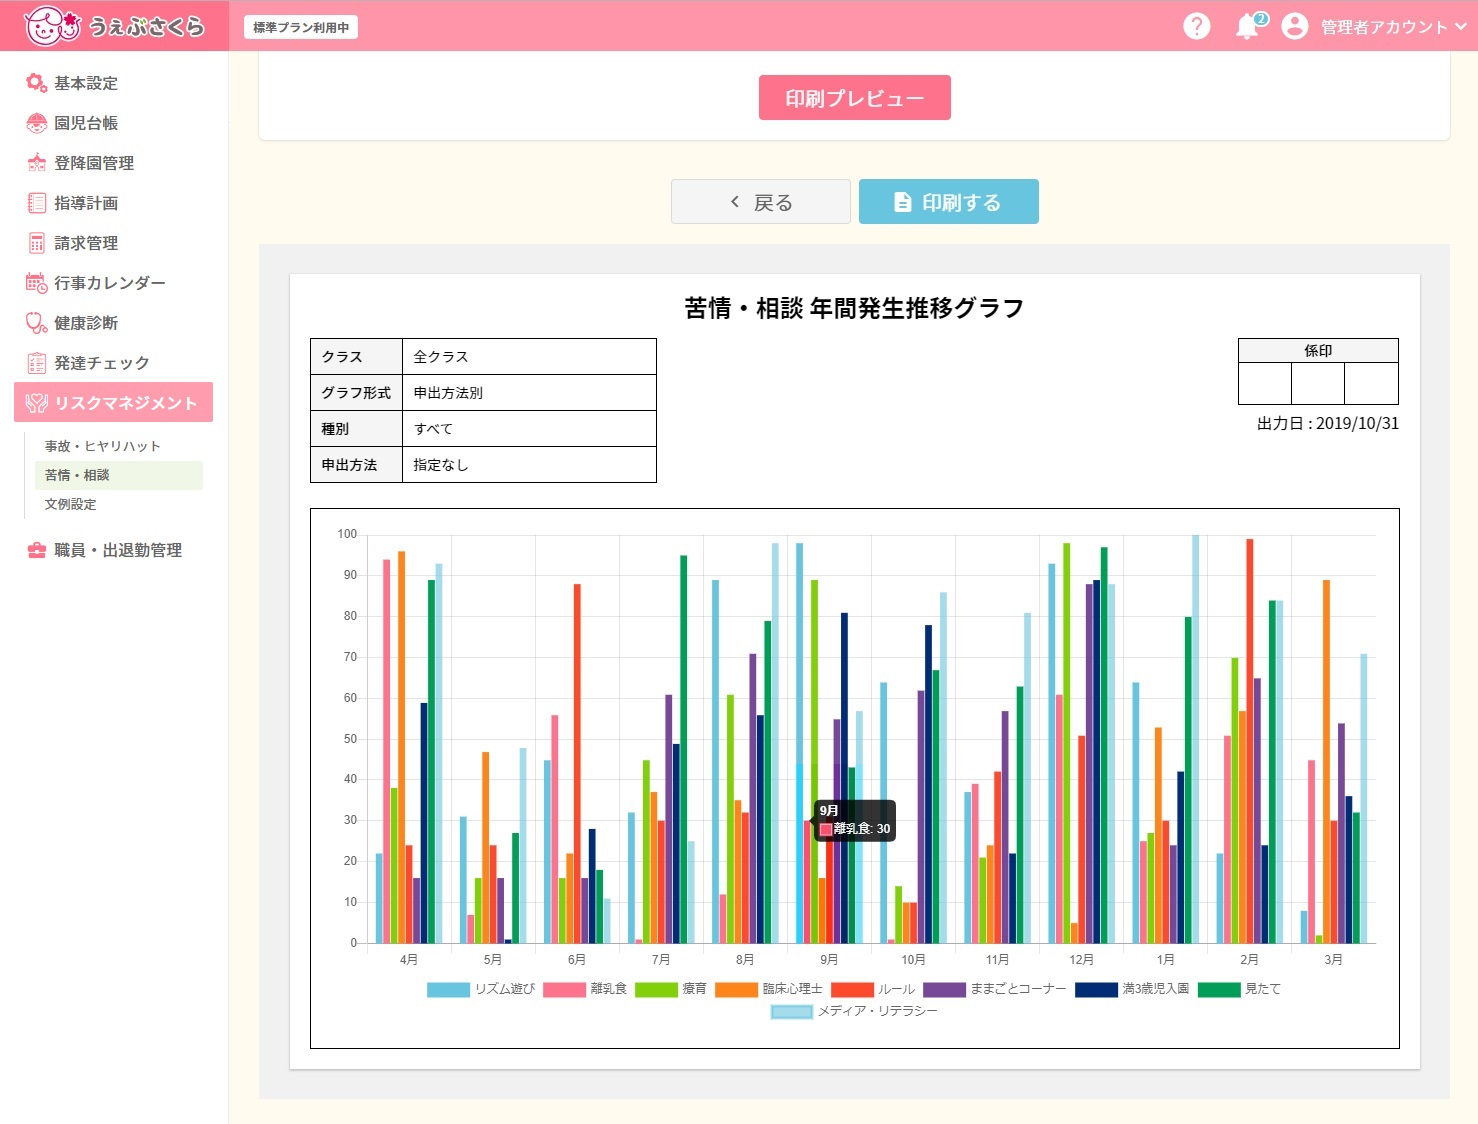This screenshot has width=1478, height=1124.
Task: Click the 係印 header cell
Action: [x=1318, y=351]
